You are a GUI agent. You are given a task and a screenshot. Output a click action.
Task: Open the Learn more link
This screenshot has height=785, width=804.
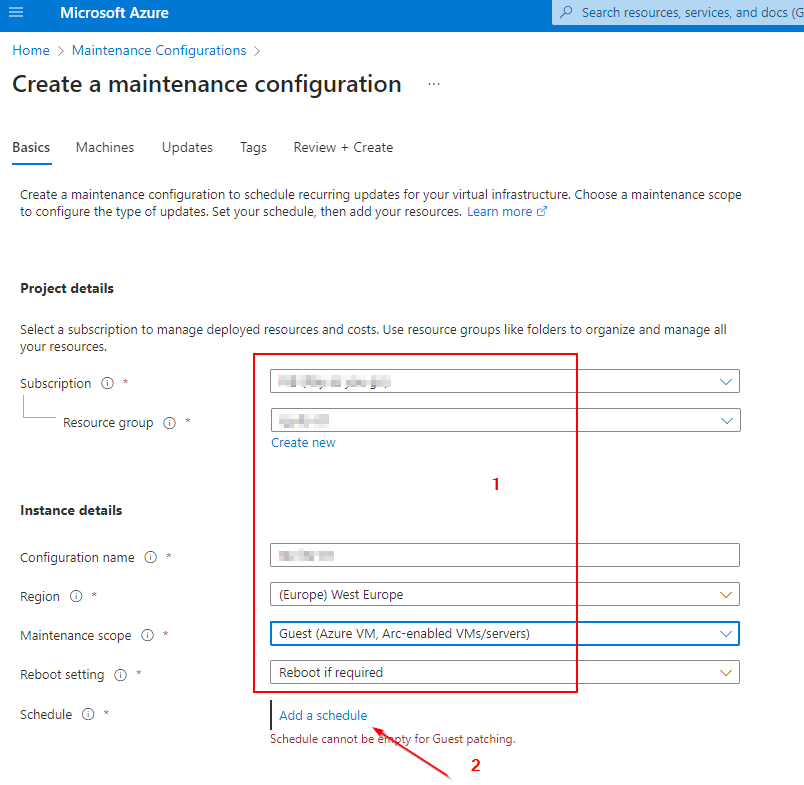499,212
